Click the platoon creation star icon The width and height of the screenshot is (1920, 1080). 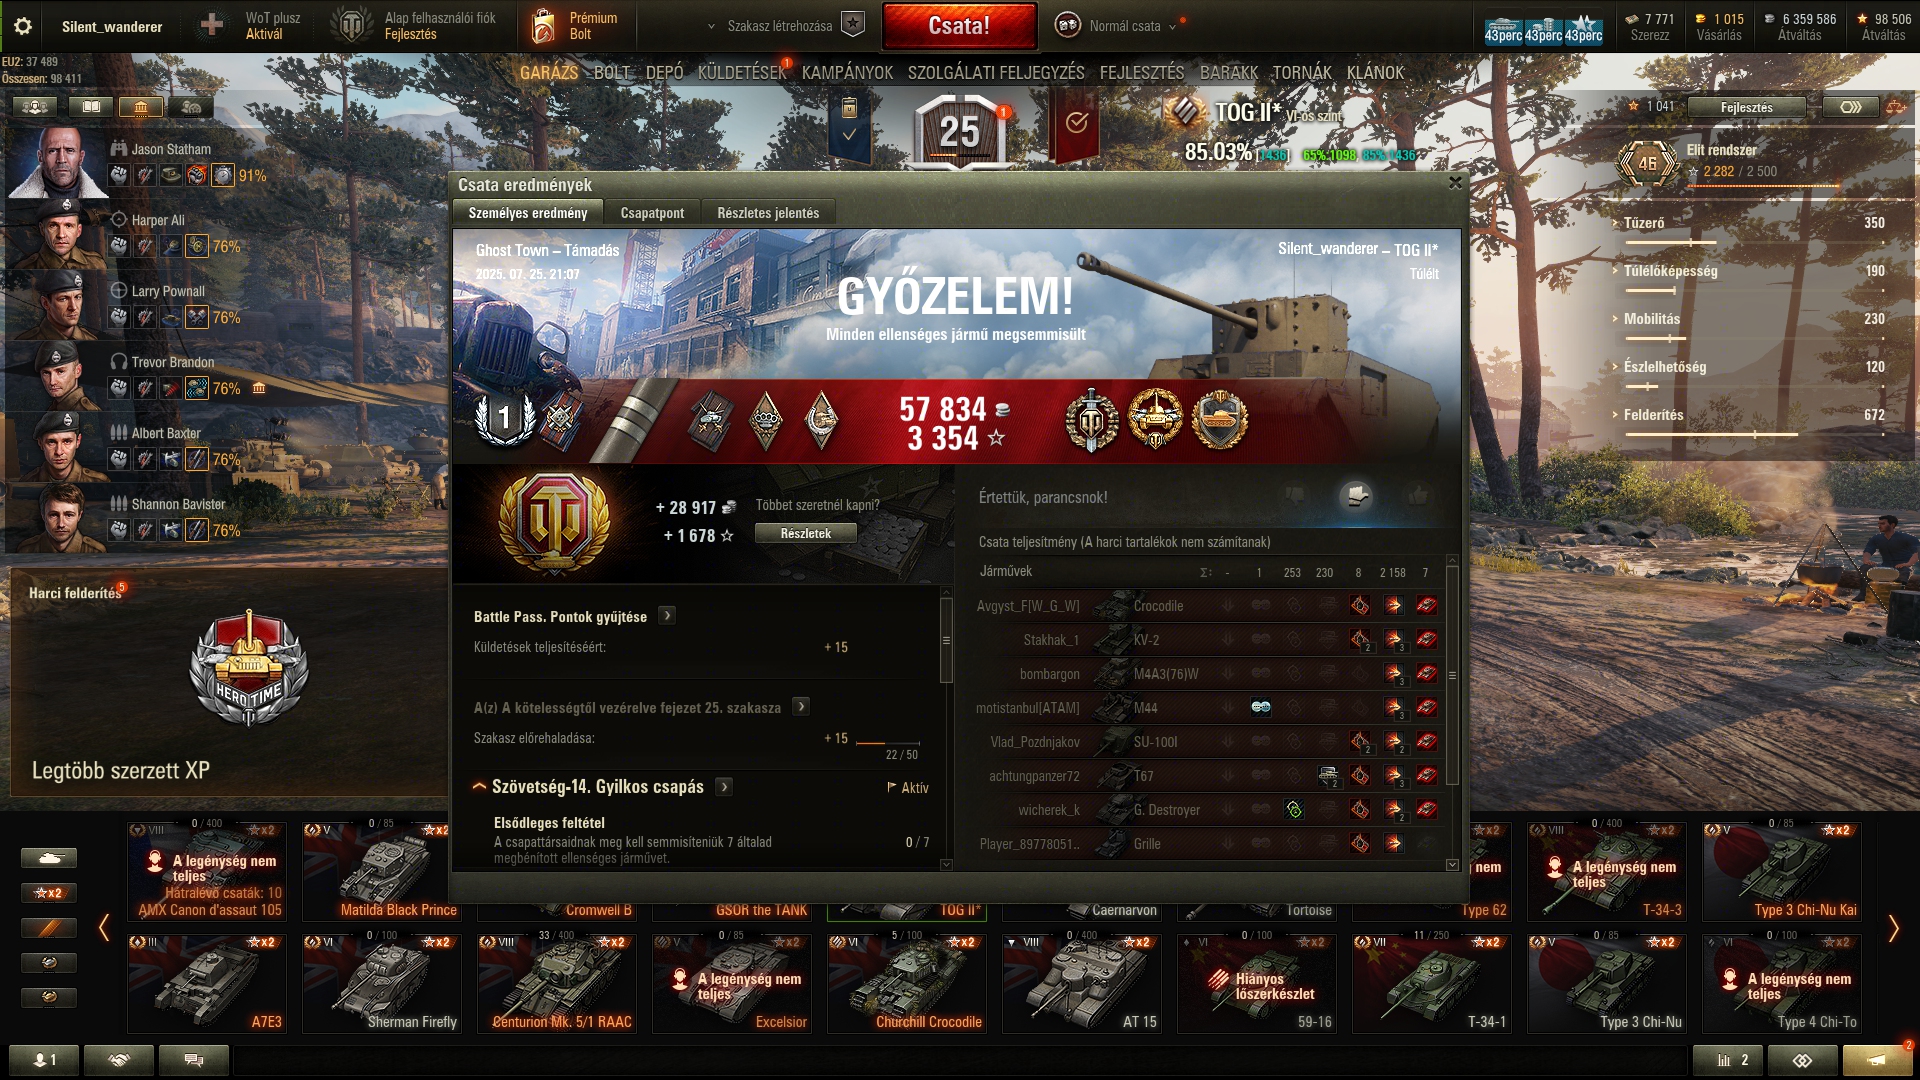(x=853, y=25)
